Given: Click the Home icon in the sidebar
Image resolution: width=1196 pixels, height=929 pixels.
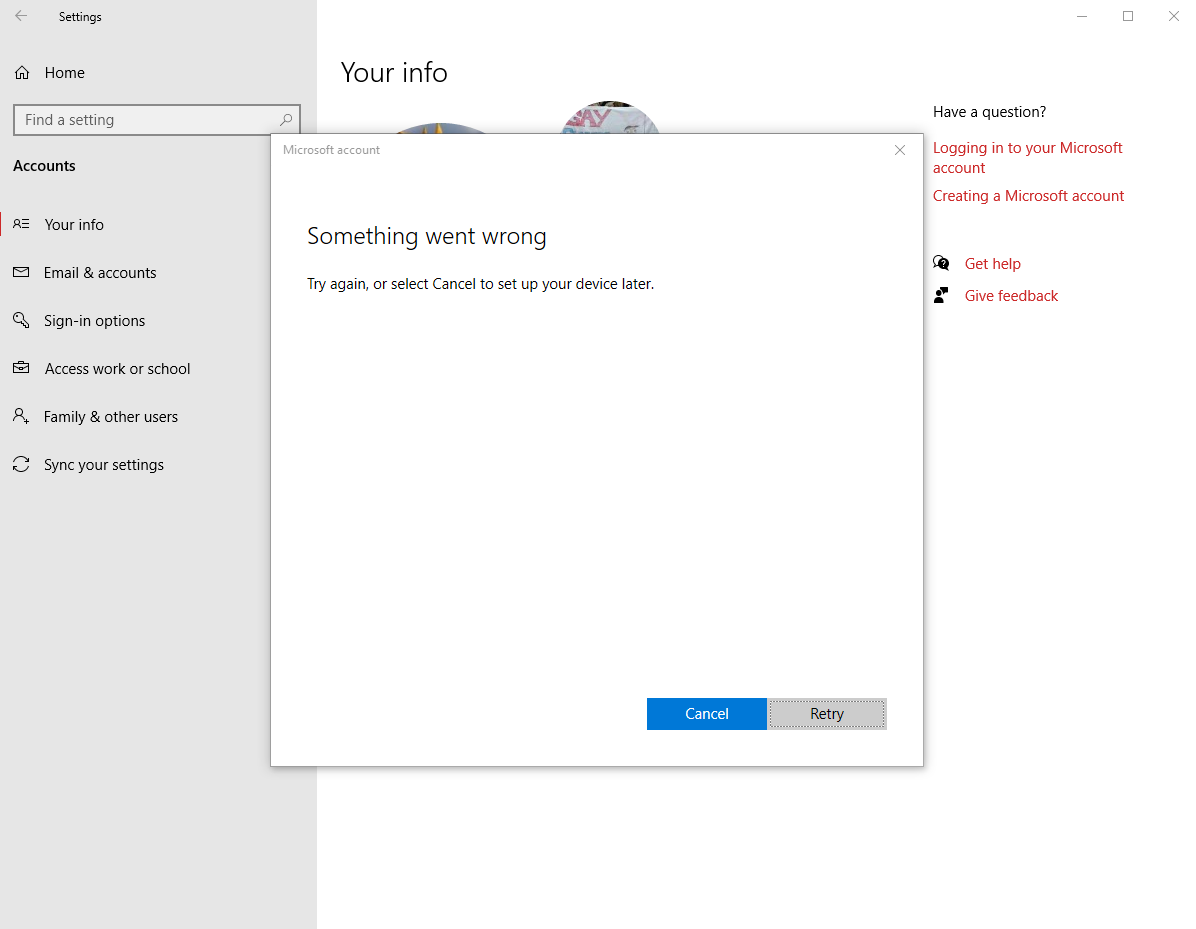Looking at the screenshot, I should click(21, 72).
